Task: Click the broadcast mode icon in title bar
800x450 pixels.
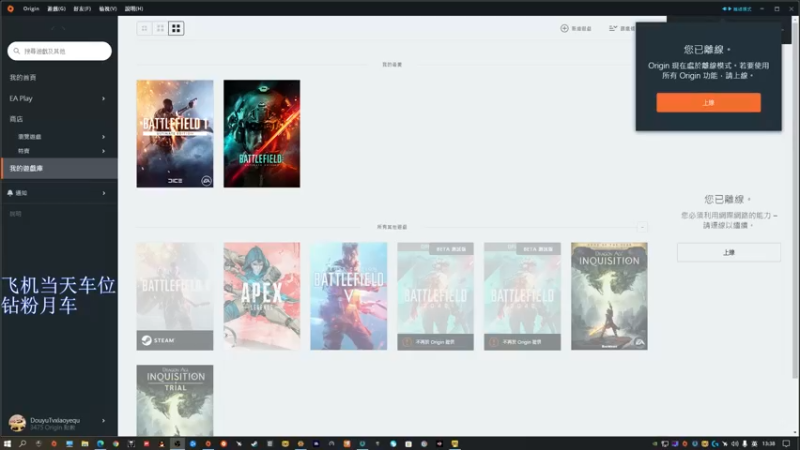Action: pyautogui.click(x=727, y=9)
